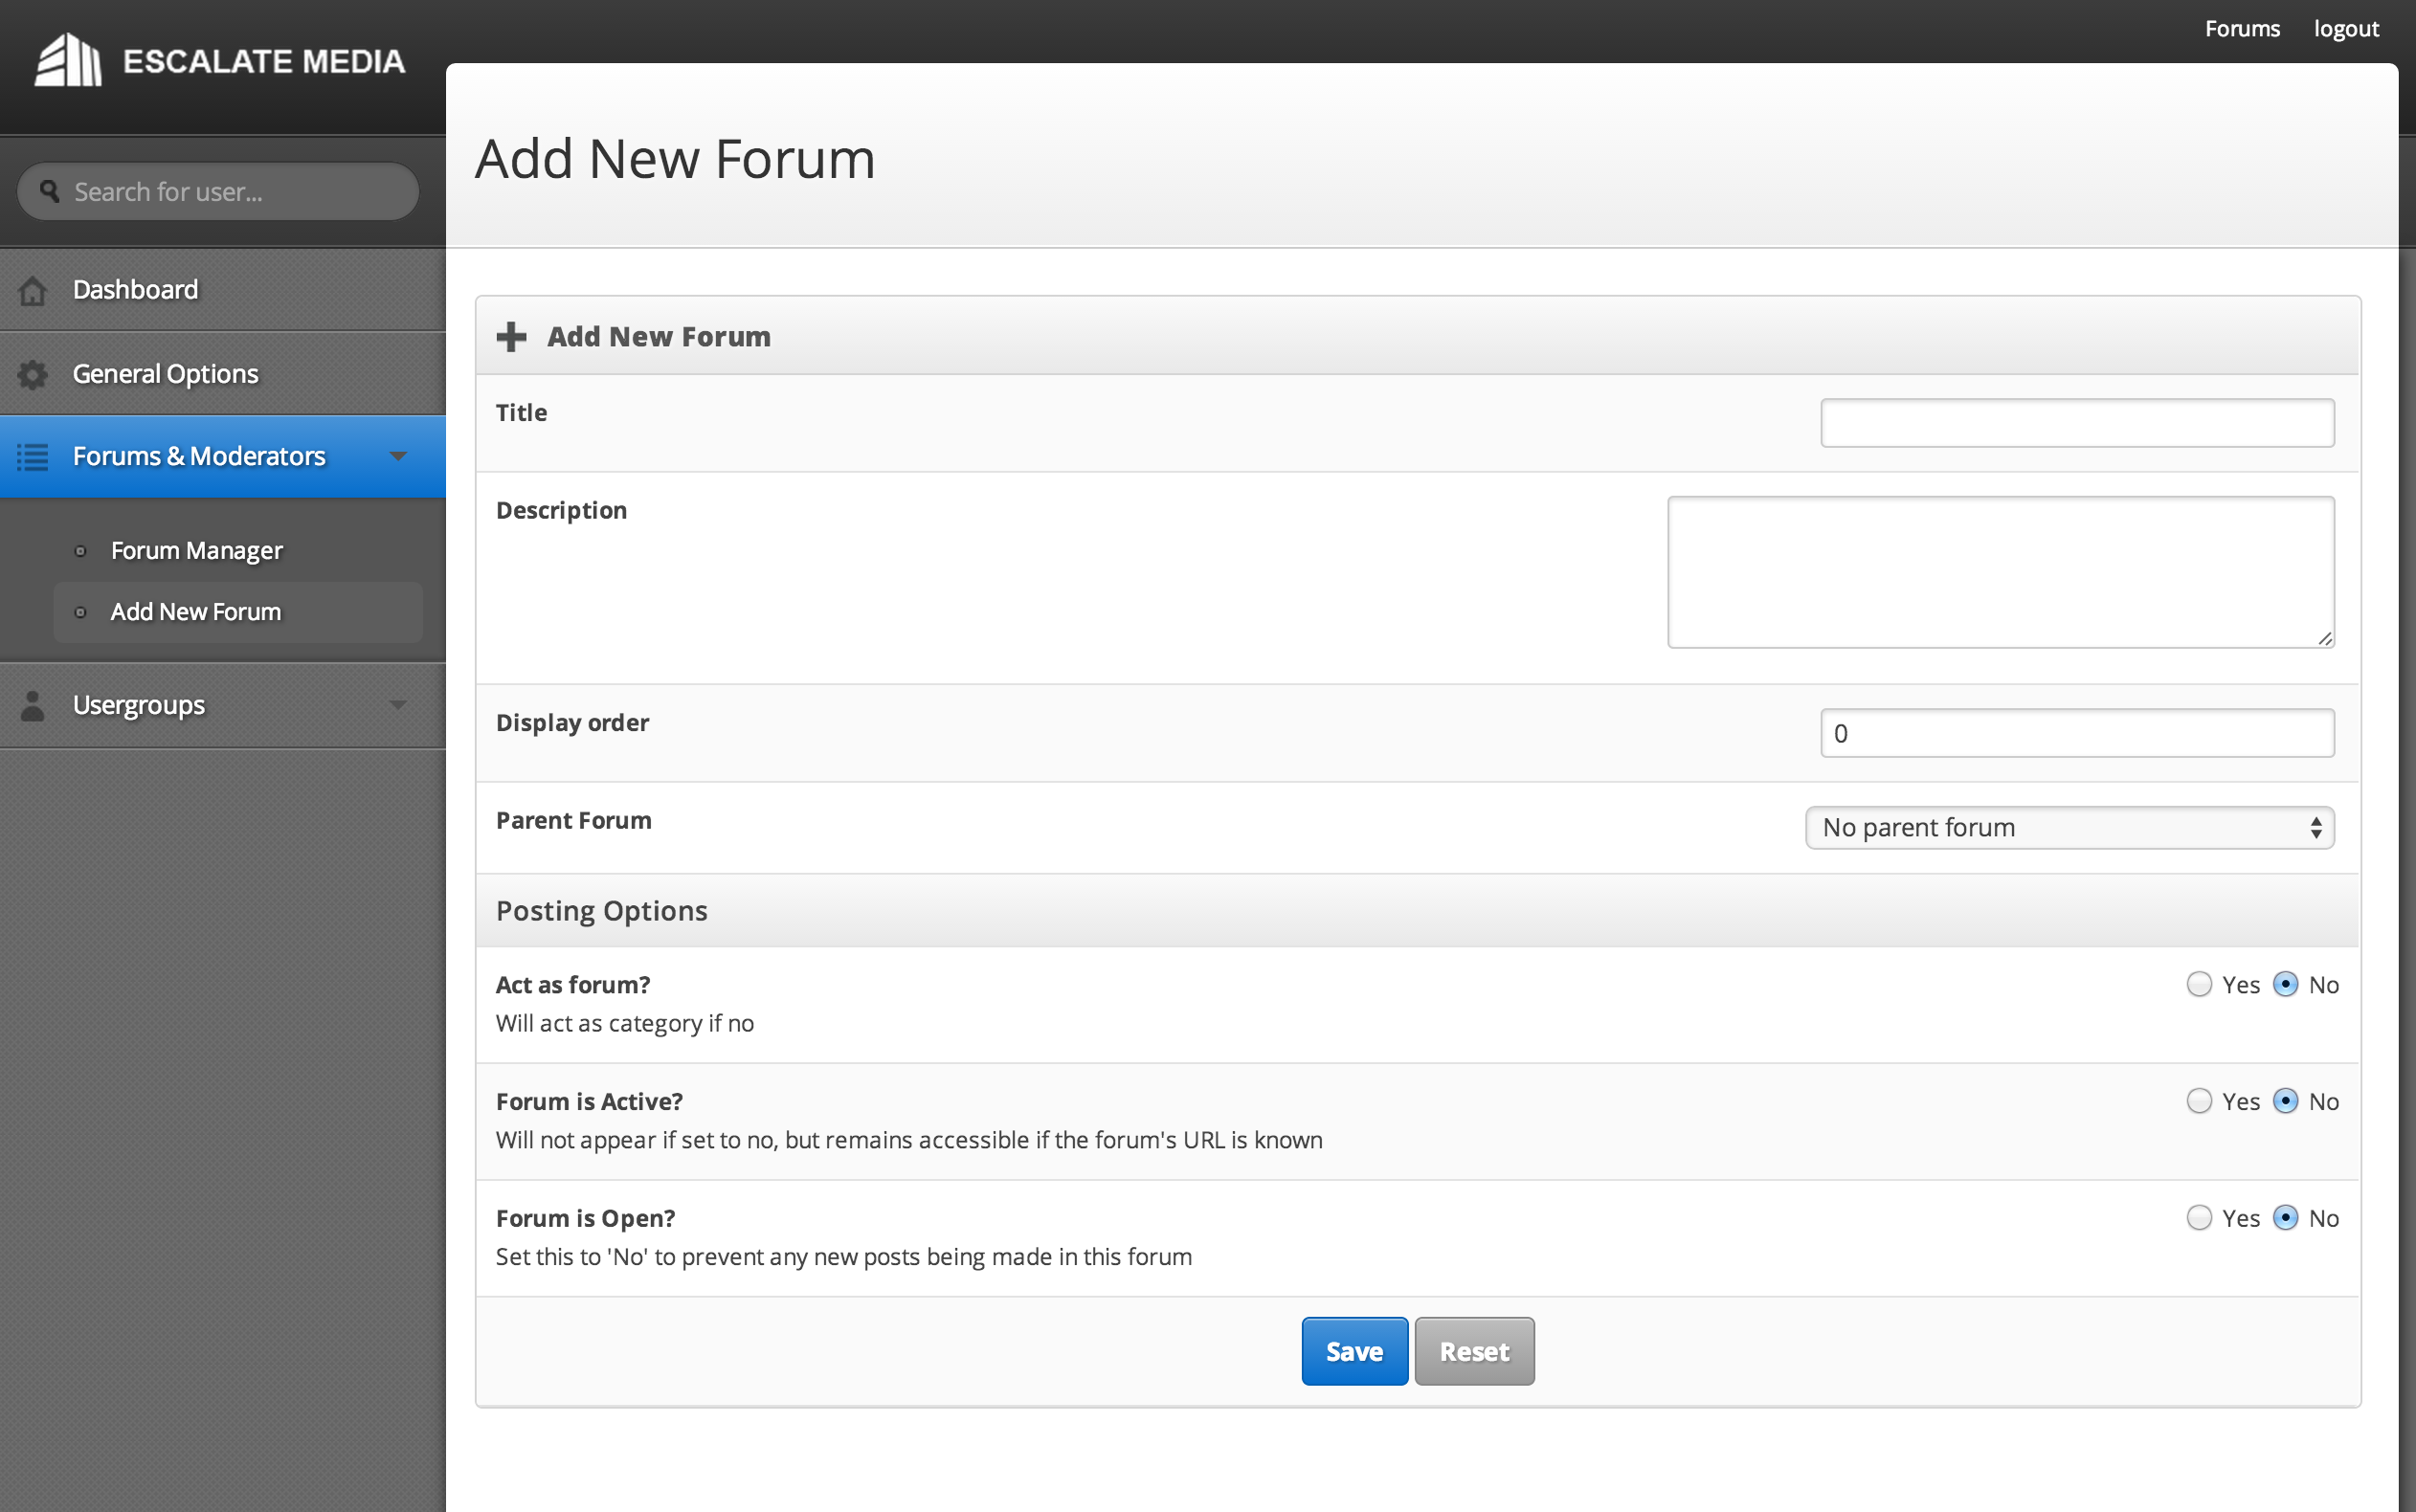
Task: Select No for Forum is Open
Action: (2285, 1217)
